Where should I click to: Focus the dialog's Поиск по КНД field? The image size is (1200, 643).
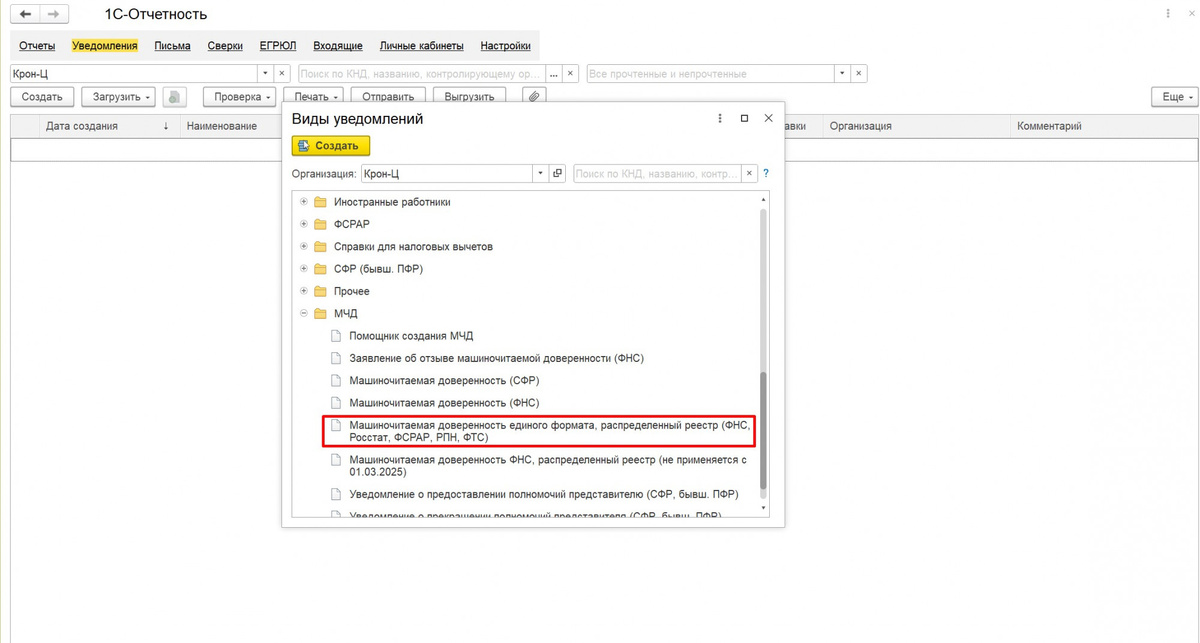(658, 173)
